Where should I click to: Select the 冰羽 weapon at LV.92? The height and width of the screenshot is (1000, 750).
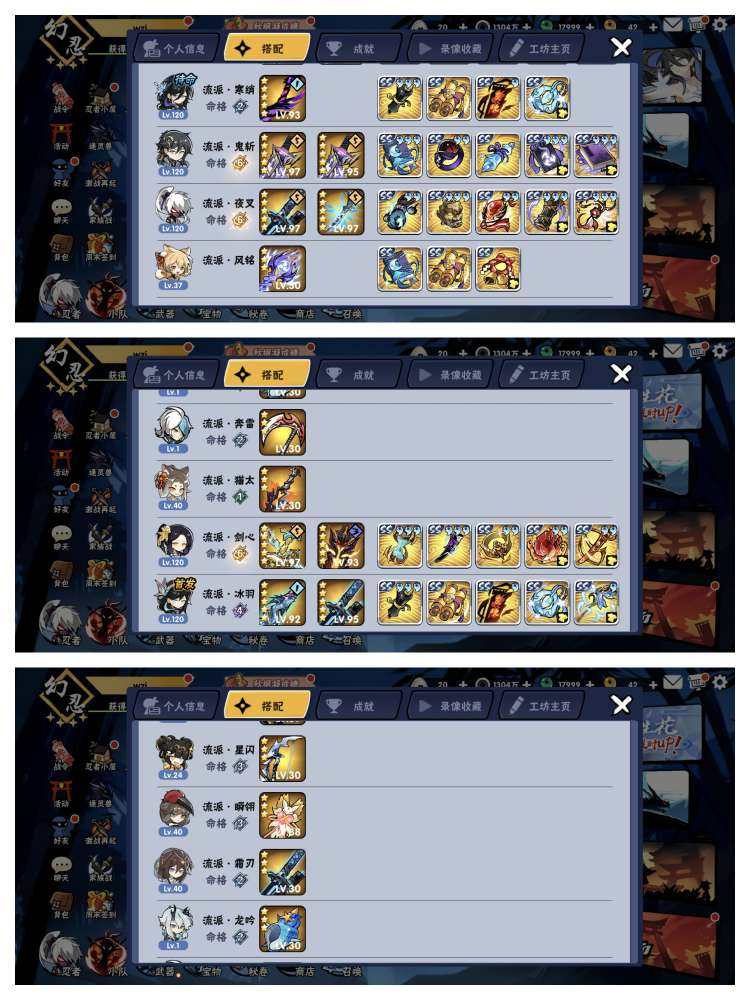[x=283, y=603]
